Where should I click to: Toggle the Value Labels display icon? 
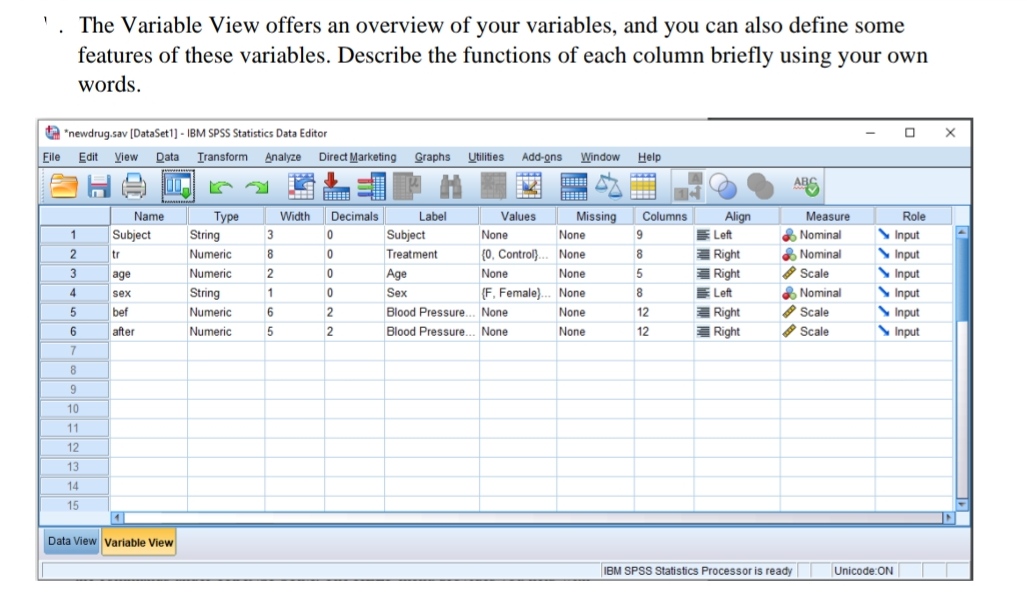point(688,186)
